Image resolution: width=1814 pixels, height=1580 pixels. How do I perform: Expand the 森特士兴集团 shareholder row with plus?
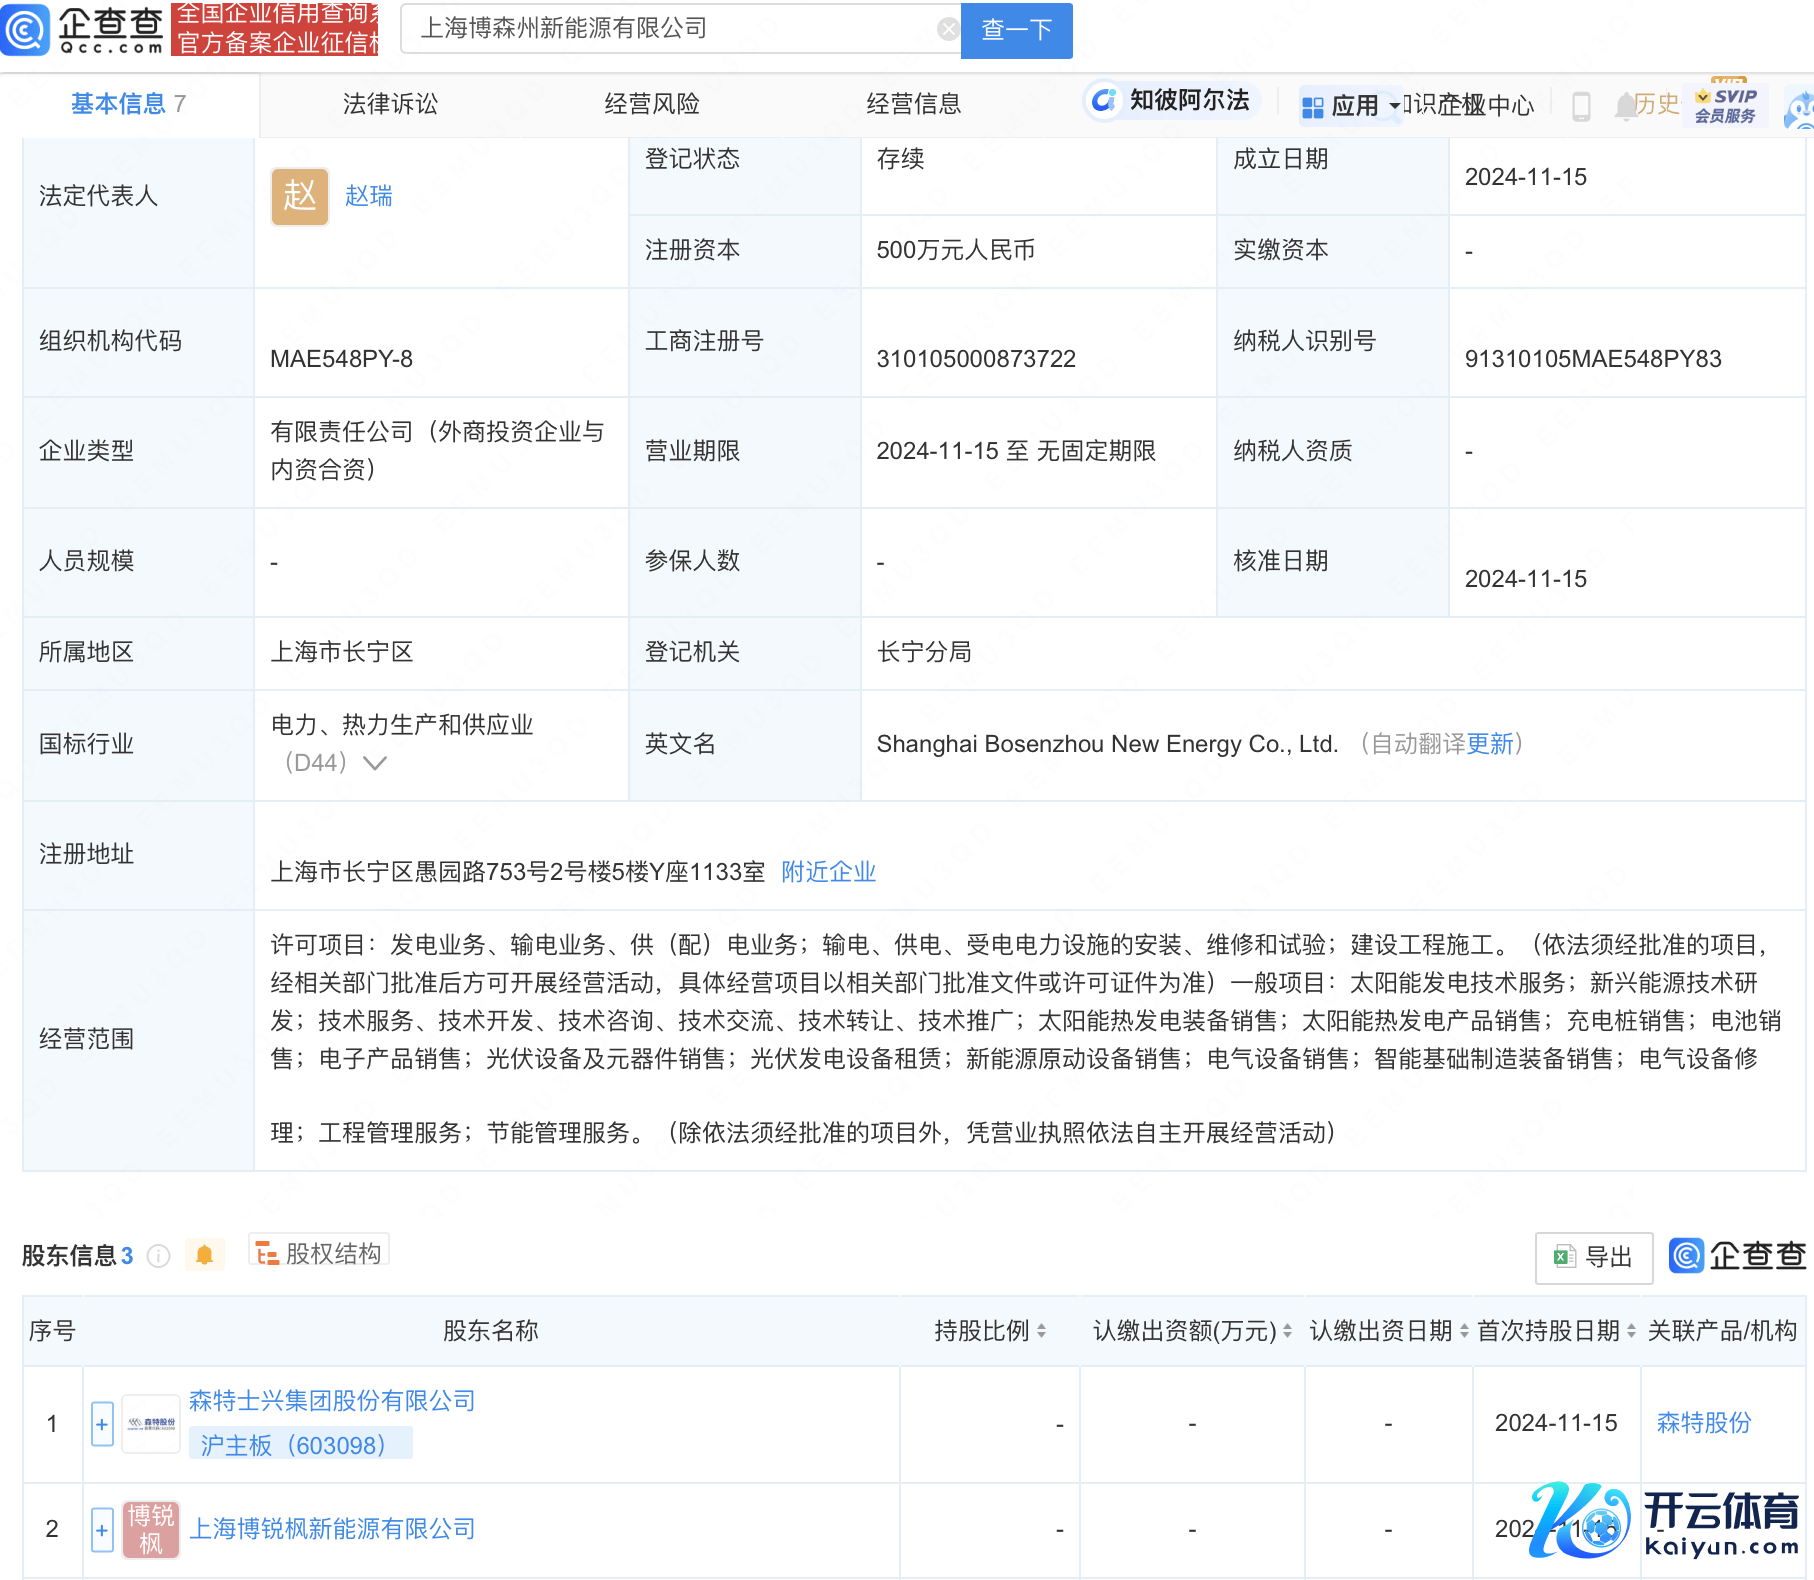pyautogui.click(x=102, y=1424)
